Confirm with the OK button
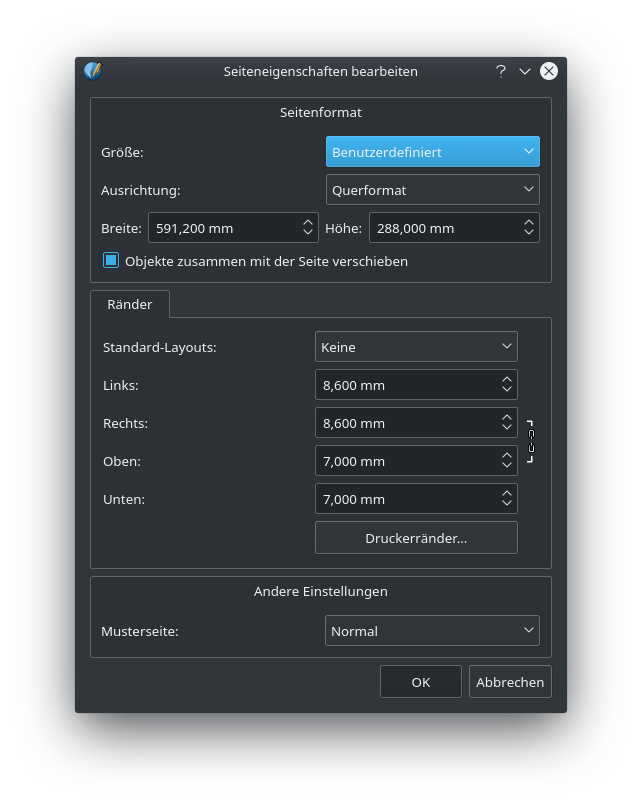Image resolution: width=642 pixels, height=806 pixels. 420,682
